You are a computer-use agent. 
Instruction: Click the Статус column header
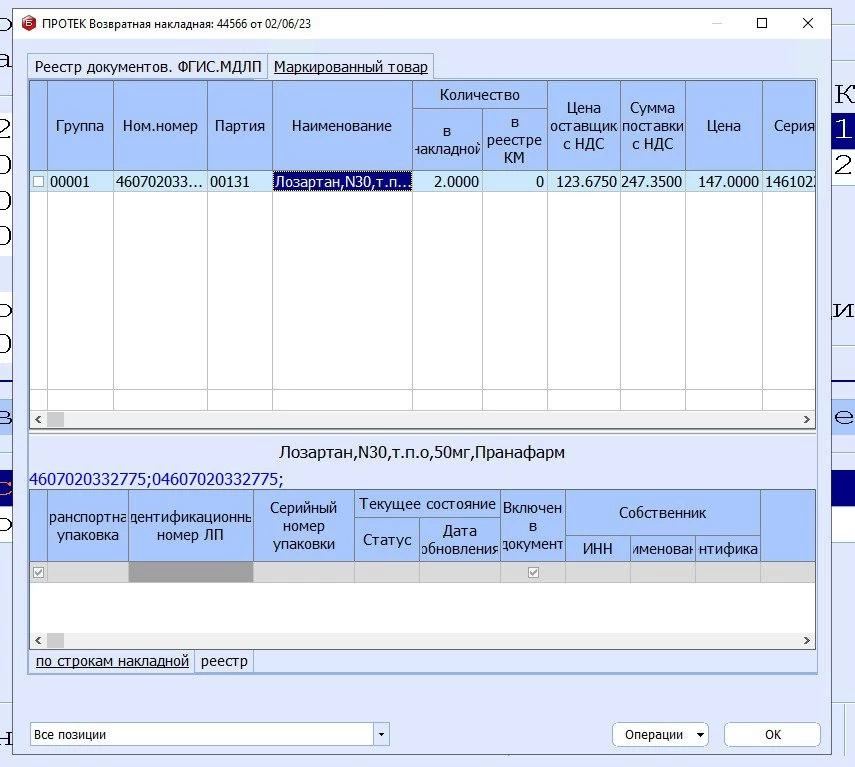coord(387,540)
